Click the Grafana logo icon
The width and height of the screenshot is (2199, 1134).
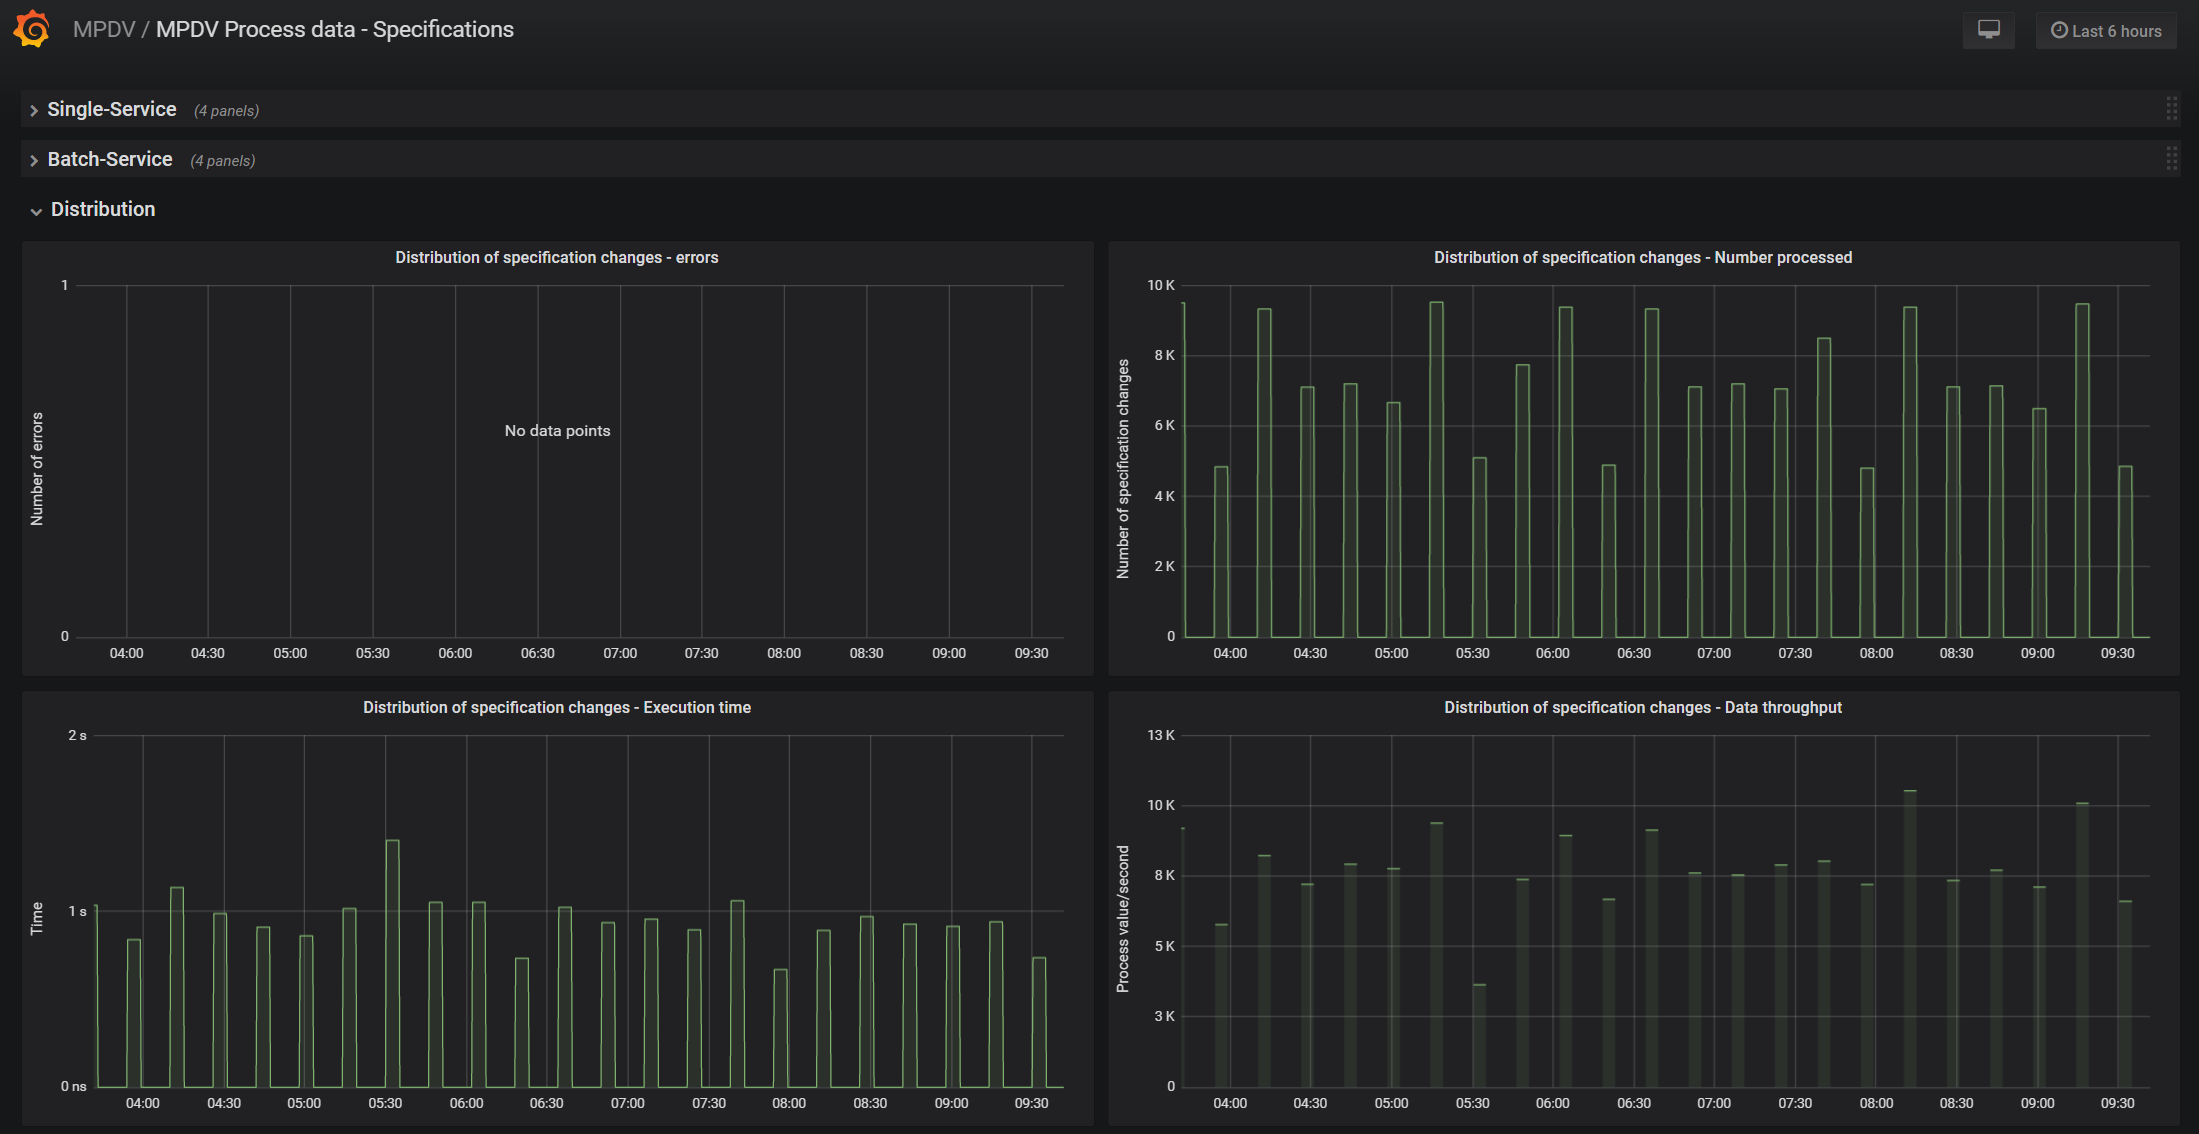pos(32,29)
